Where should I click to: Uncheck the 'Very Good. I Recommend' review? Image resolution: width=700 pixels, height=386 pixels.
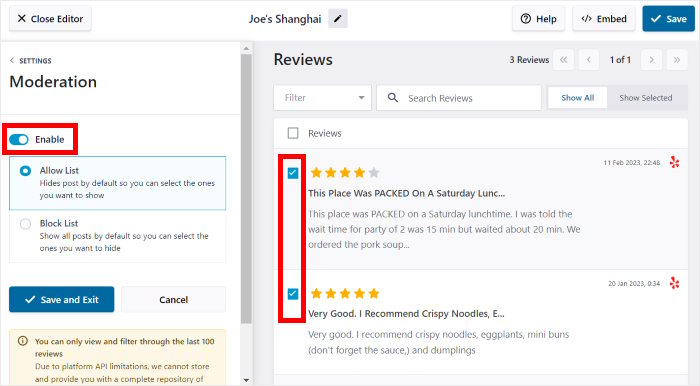click(x=293, y=294)
